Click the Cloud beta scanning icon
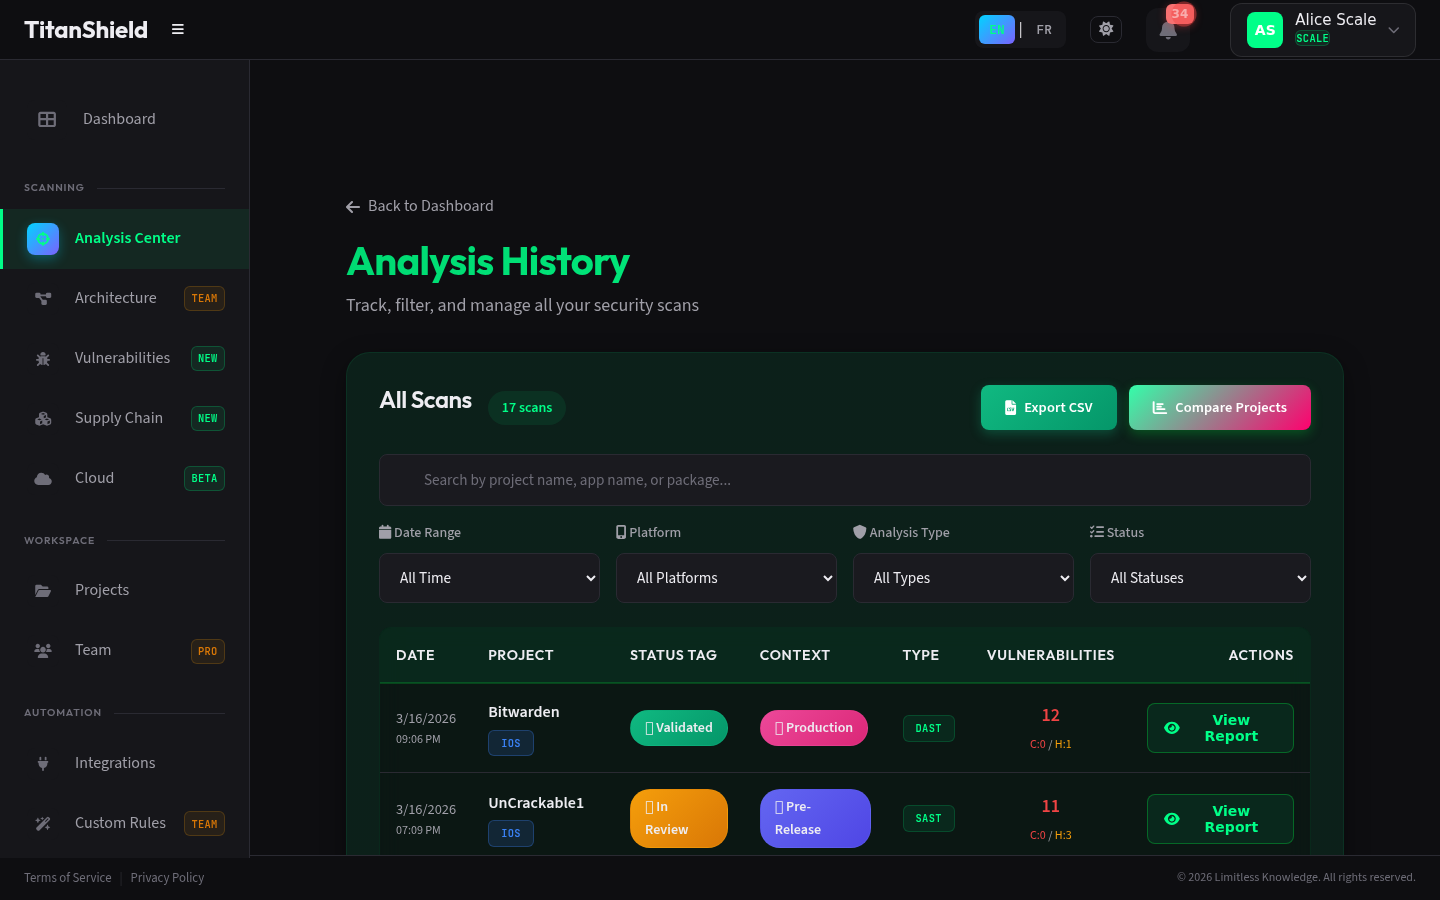Viewport: 1440px width, 900px height. tap(43, 478)
